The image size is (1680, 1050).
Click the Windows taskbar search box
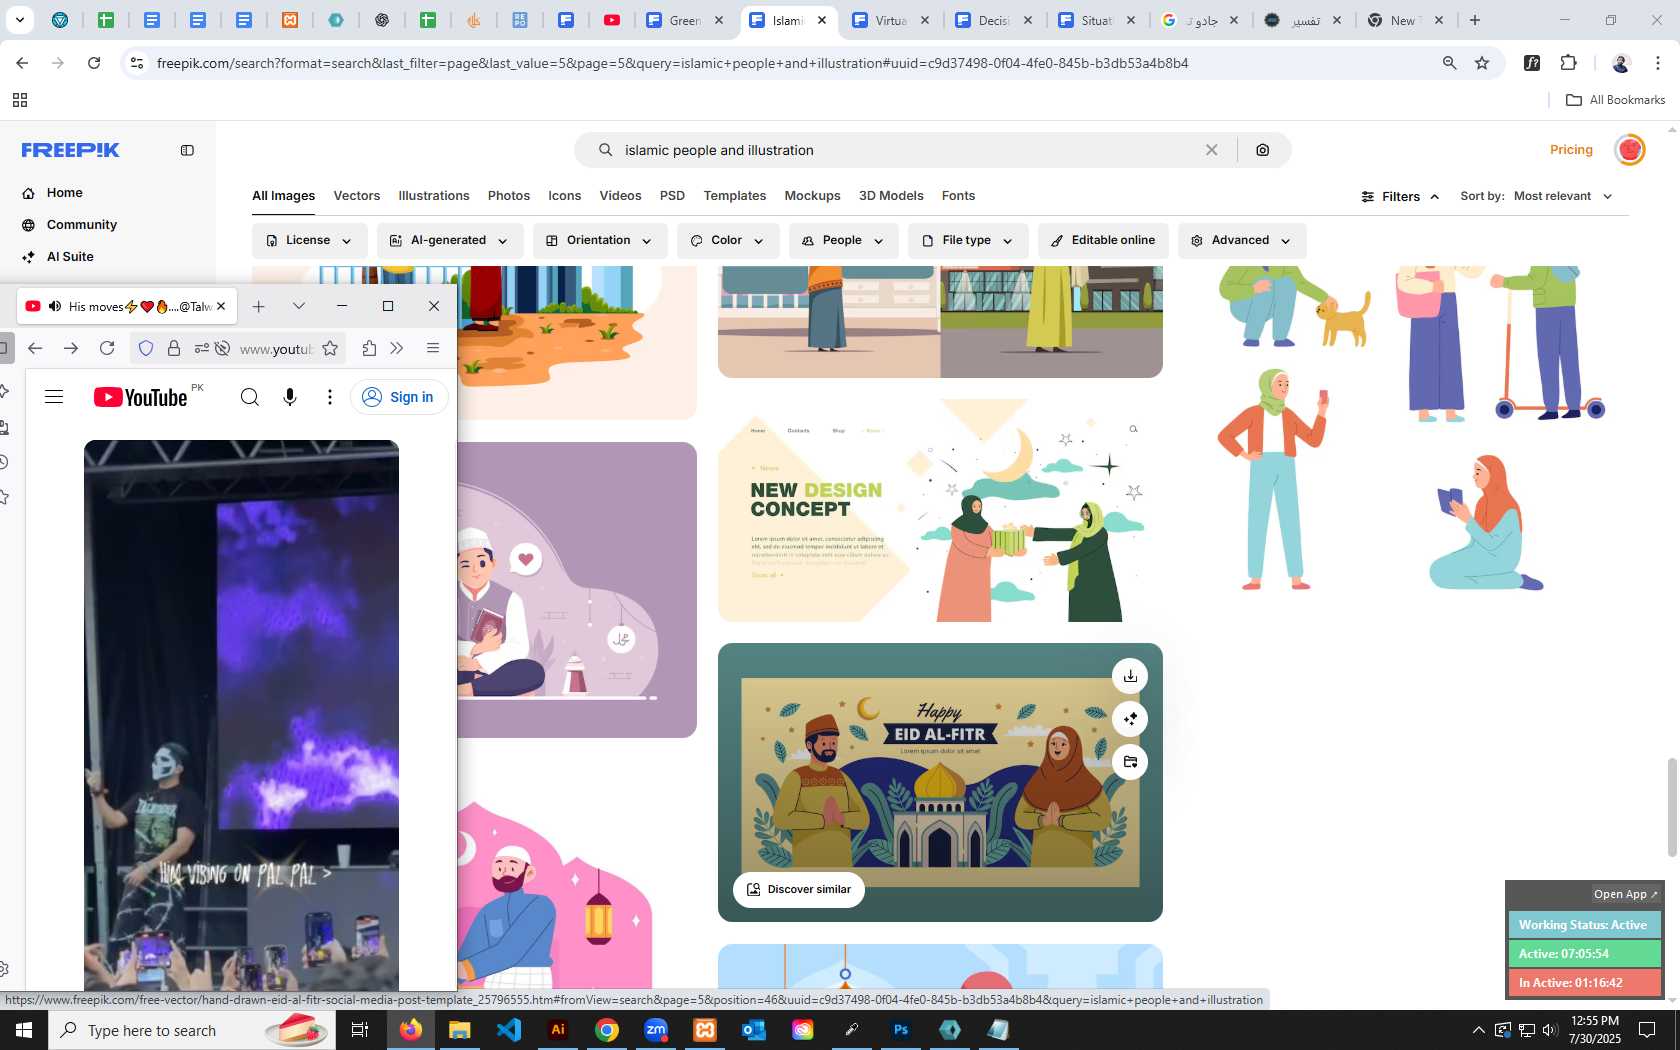pyautogui.click(x=190, y=1030)
